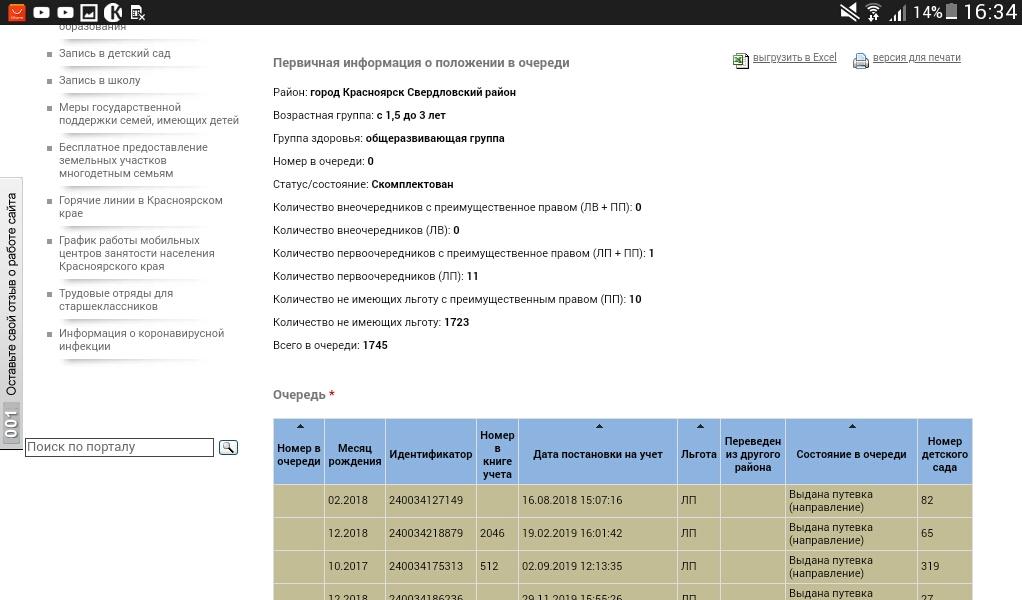Viewport: 1022px width, 600px height.
Task: Select identifier 240034127149 cell
Action: [431, 500]
